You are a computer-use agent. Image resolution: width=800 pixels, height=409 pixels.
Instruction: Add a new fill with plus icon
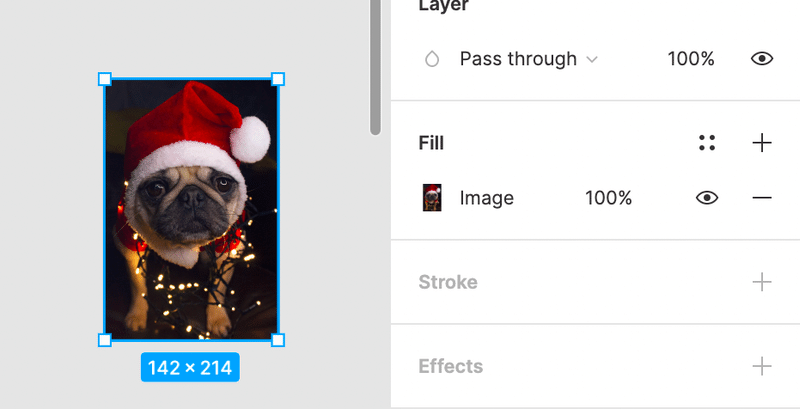762,143
